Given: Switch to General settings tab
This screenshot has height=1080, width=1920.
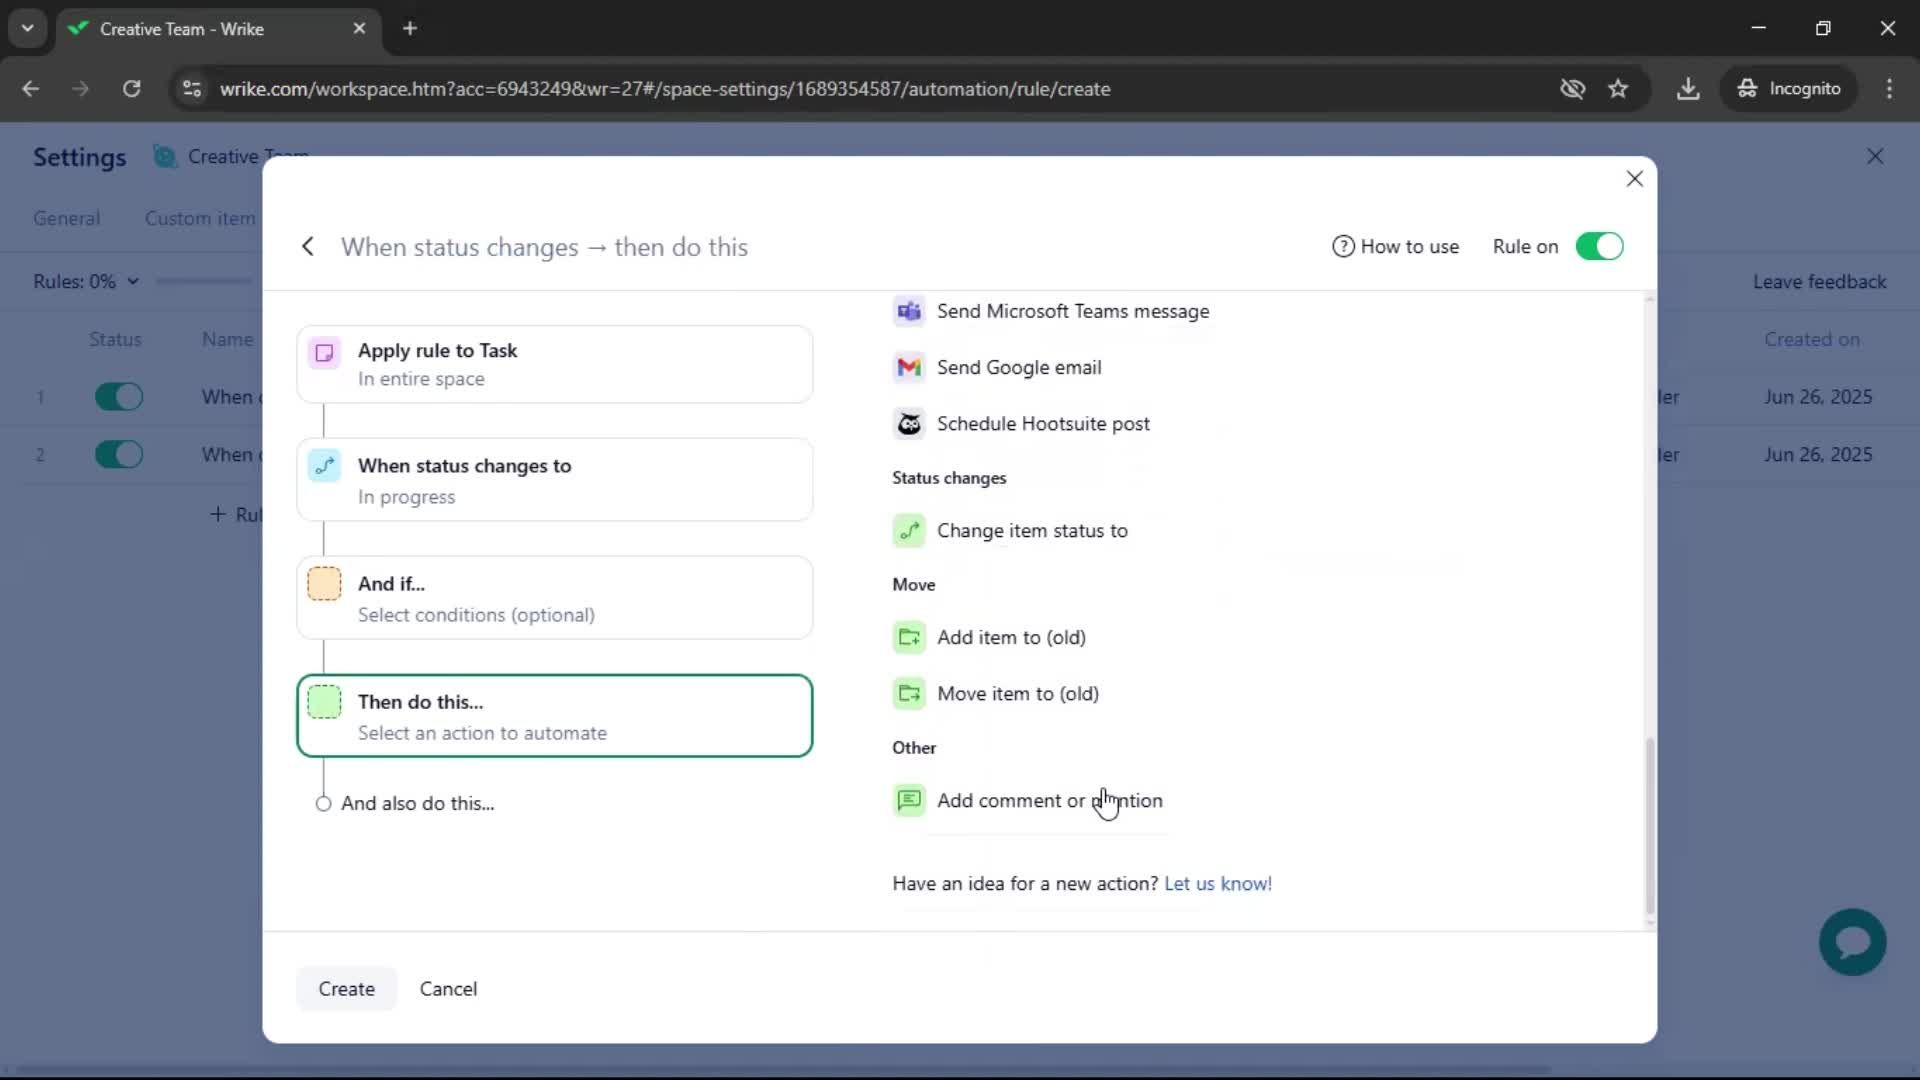Looking at the screenshot, I should [67, 219].
